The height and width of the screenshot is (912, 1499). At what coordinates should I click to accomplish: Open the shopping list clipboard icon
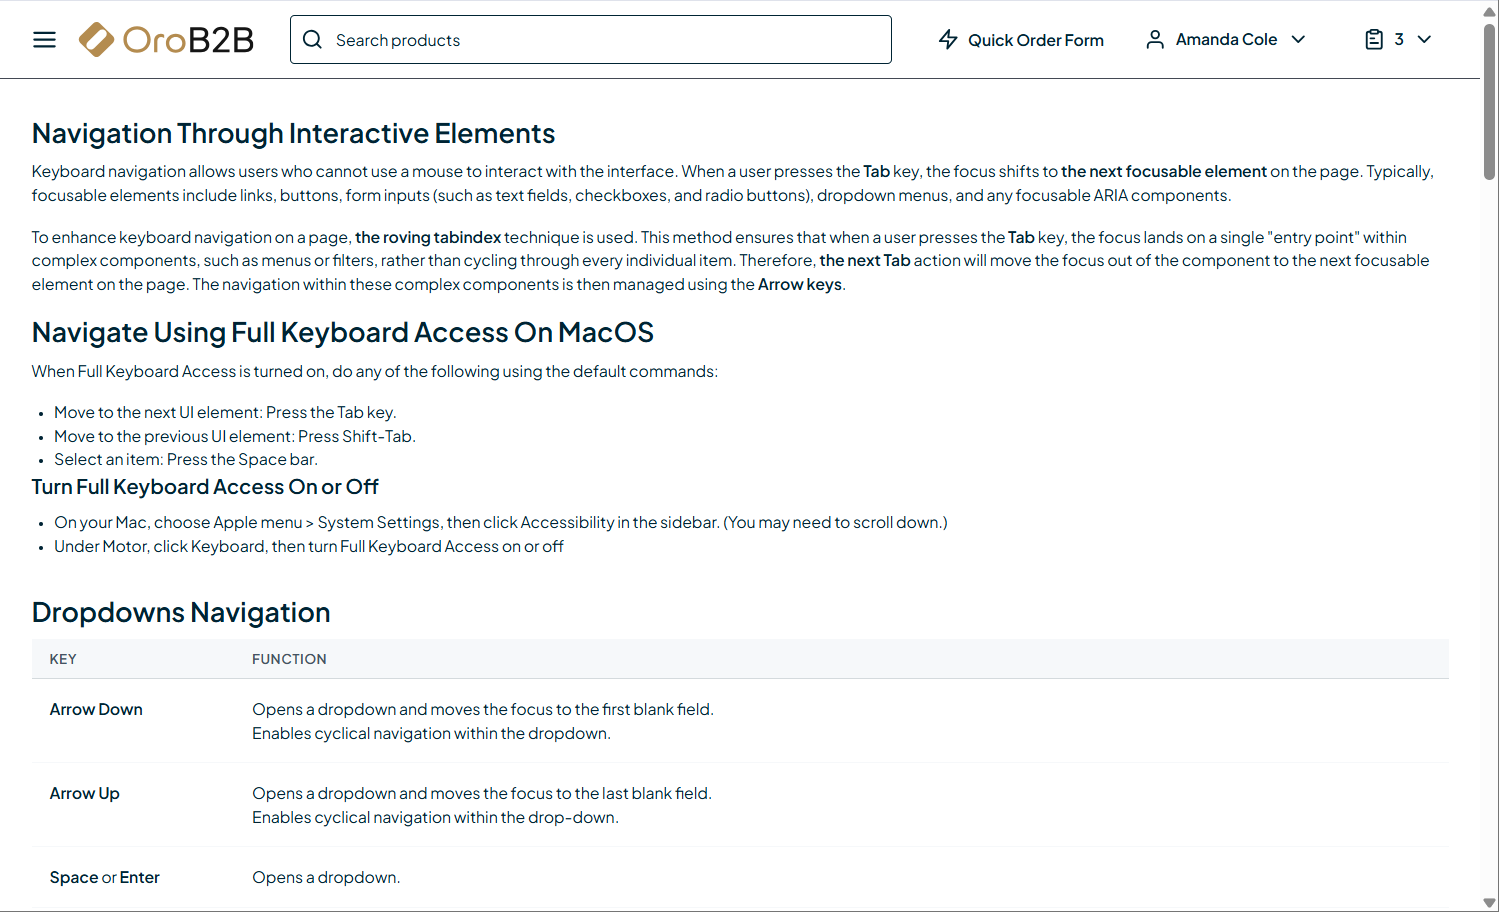[1374, 40]
